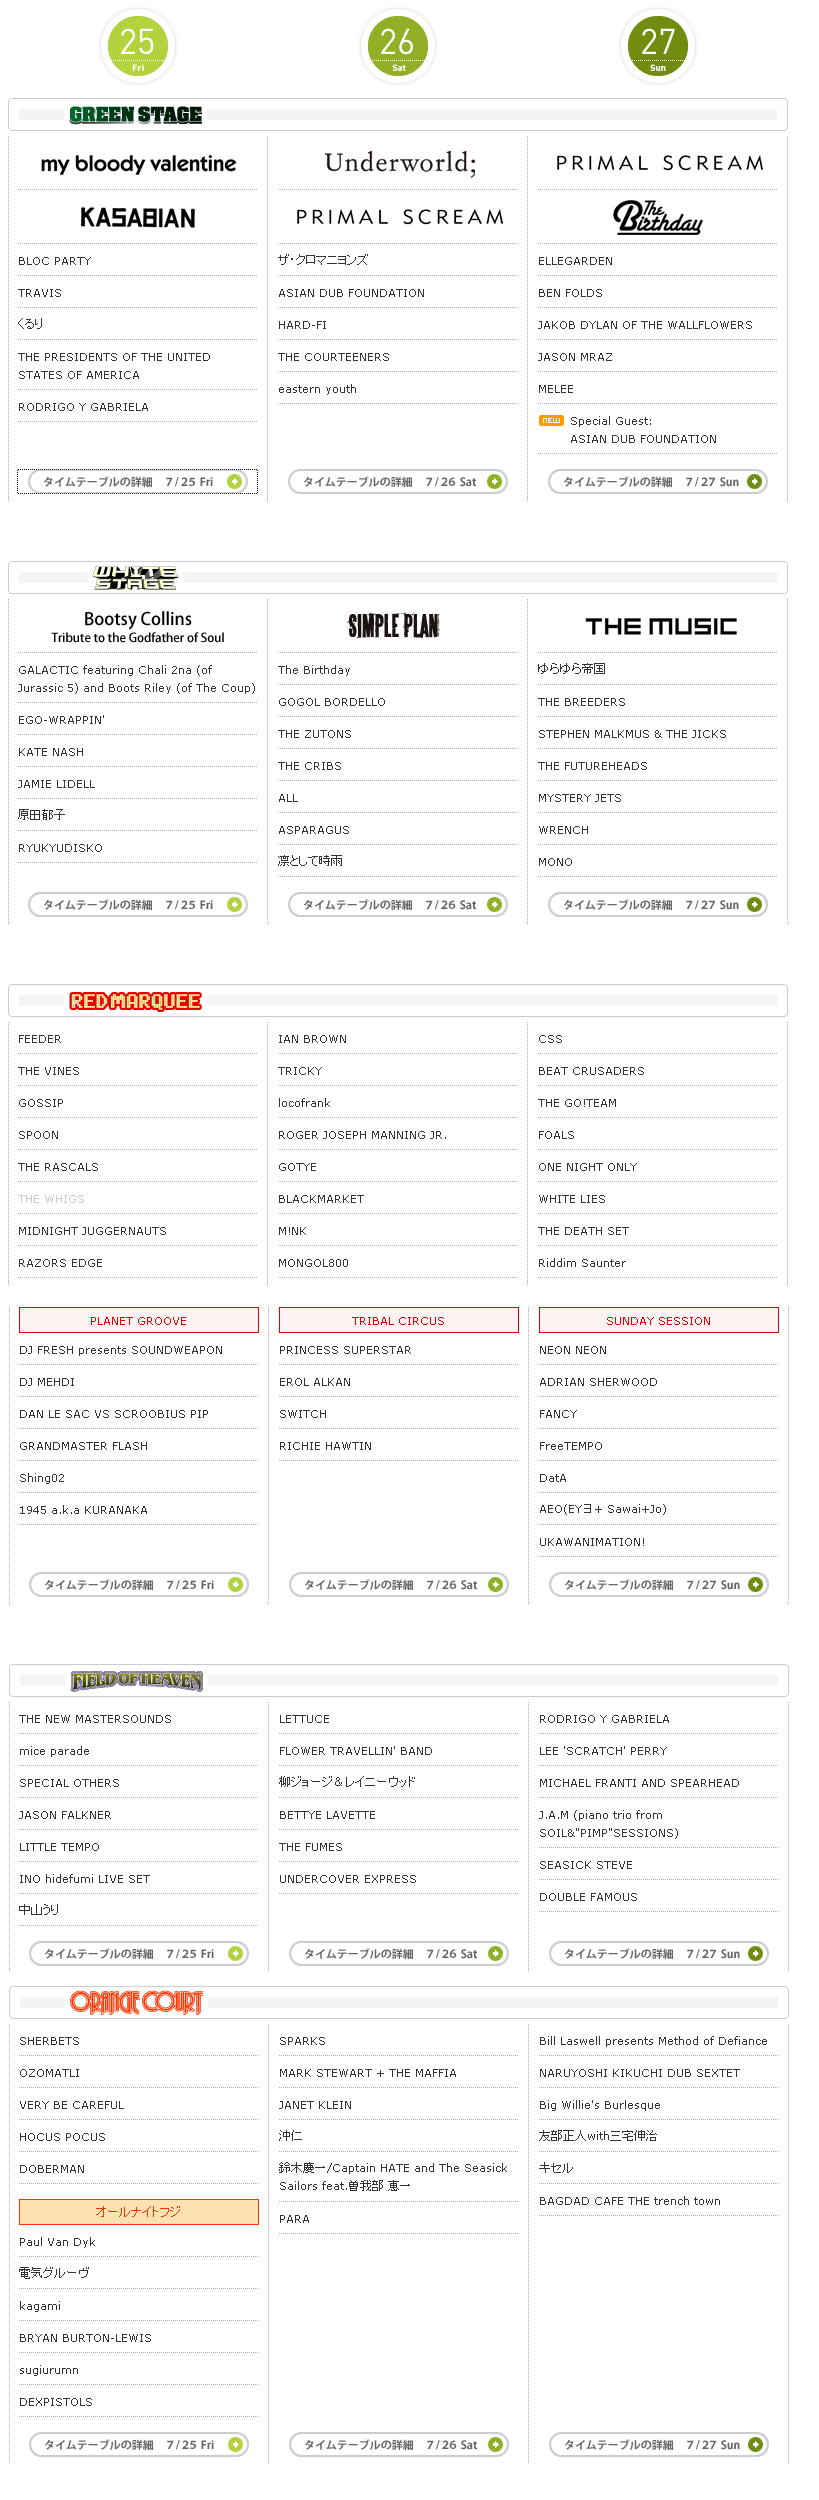Open the Kasabian band logo
Viewport: 819px width, 2500px height.
point(138,218)
